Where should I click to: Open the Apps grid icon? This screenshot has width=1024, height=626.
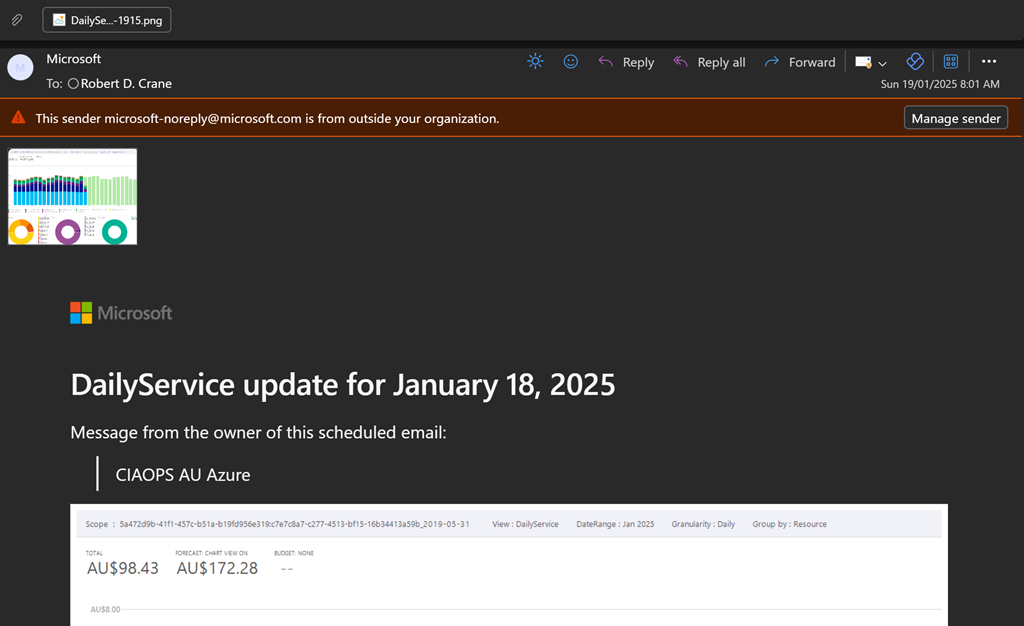[951, 62]
